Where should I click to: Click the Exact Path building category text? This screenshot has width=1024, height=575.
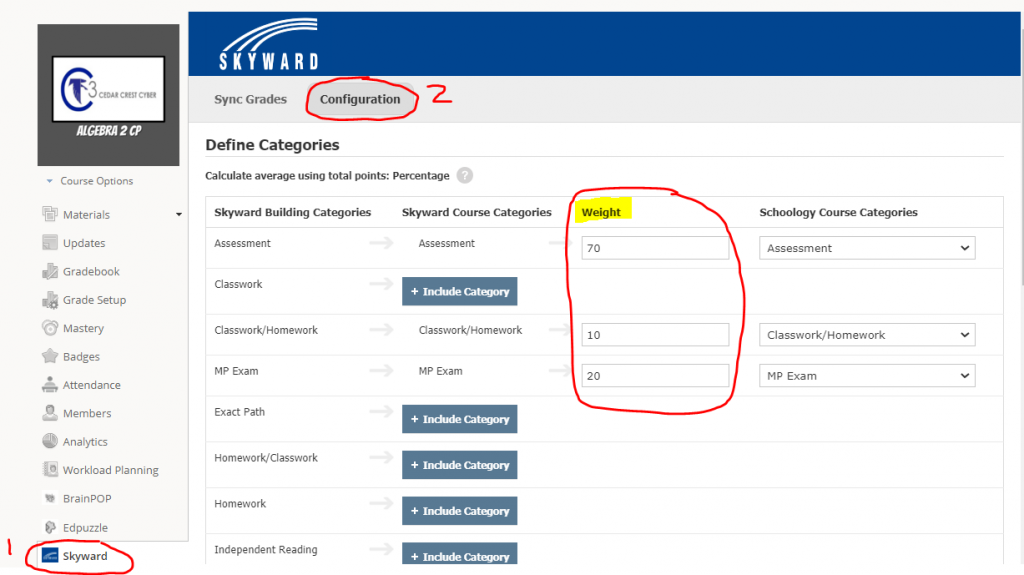[x=240, y=412]
